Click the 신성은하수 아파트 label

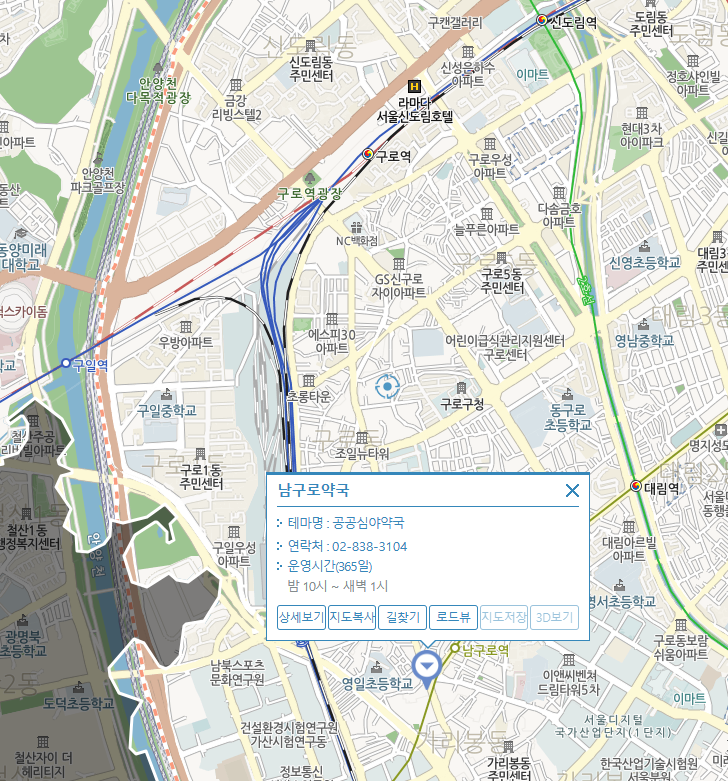468,74
